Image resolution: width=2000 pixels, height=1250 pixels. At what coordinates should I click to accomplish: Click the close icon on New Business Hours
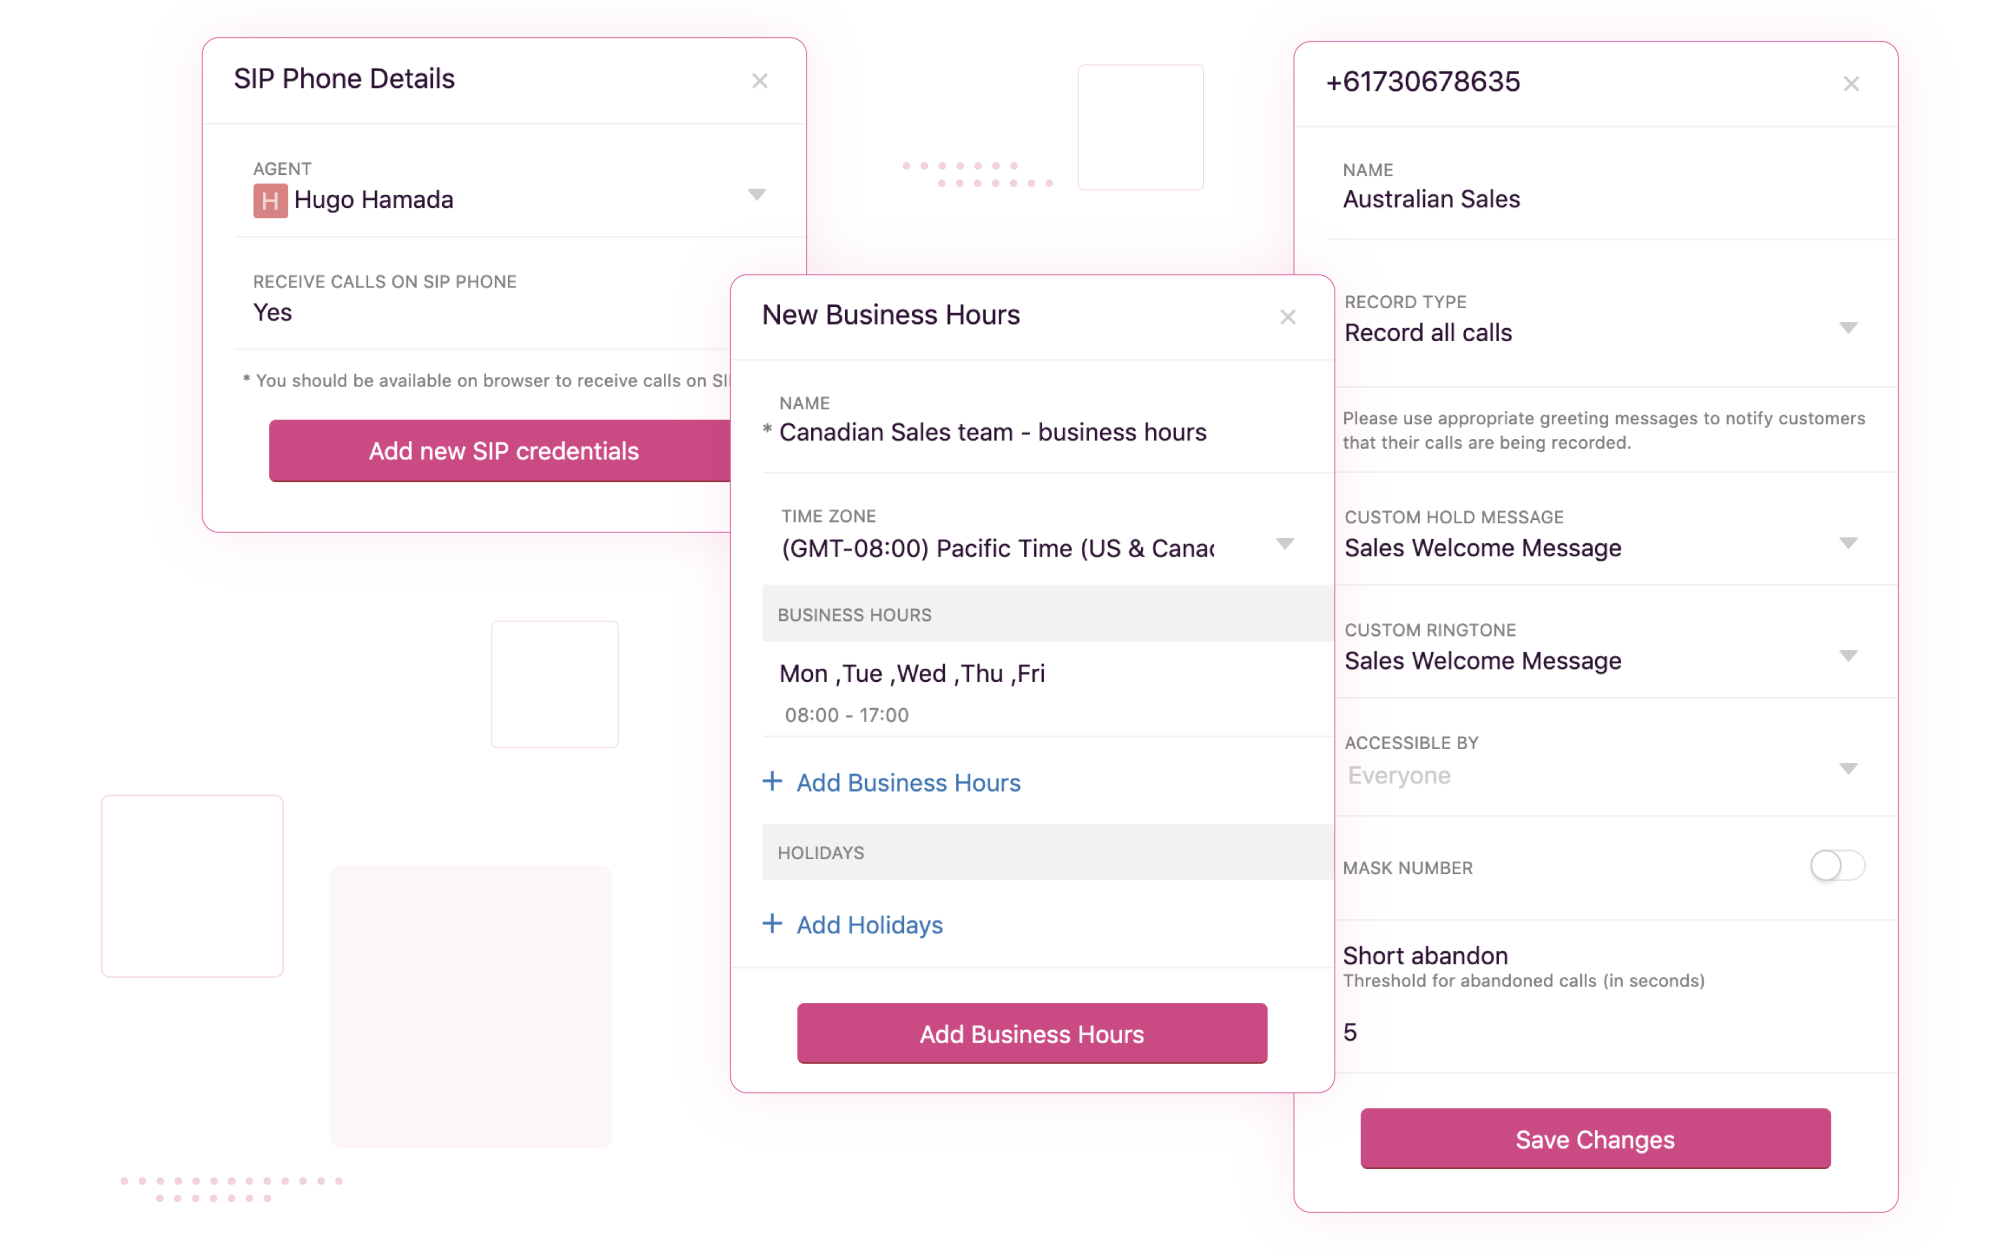(x=1286, y=317)
